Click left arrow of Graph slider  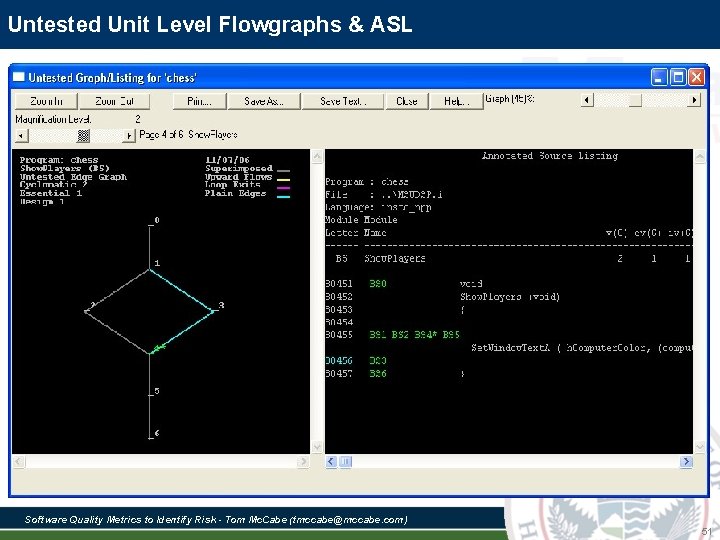(587, 100)
